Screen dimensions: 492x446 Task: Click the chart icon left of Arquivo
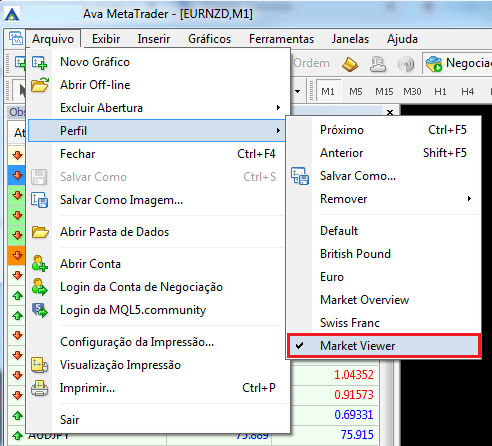(15, 39)
